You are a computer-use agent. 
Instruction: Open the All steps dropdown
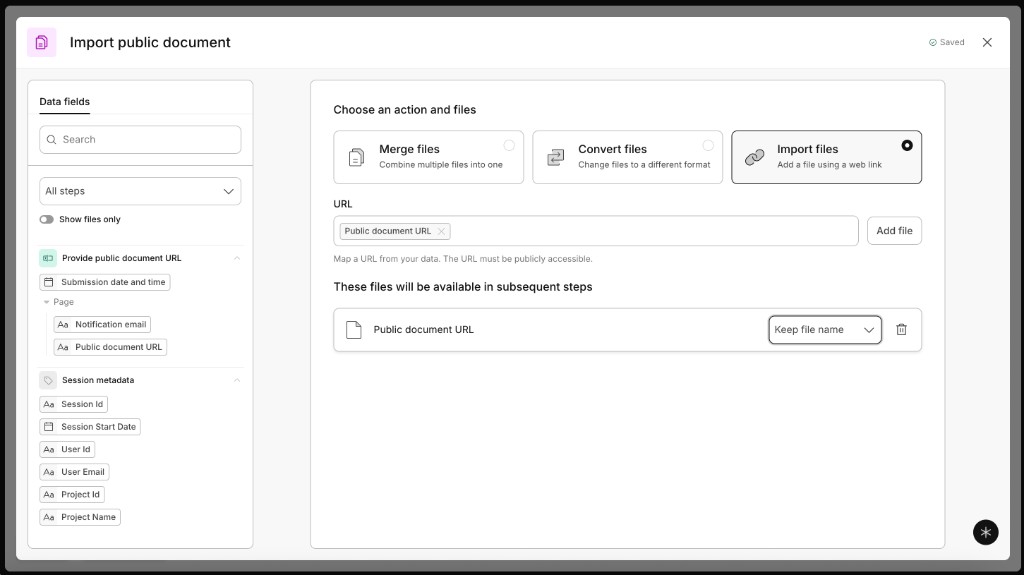click(x=140, y=191)
